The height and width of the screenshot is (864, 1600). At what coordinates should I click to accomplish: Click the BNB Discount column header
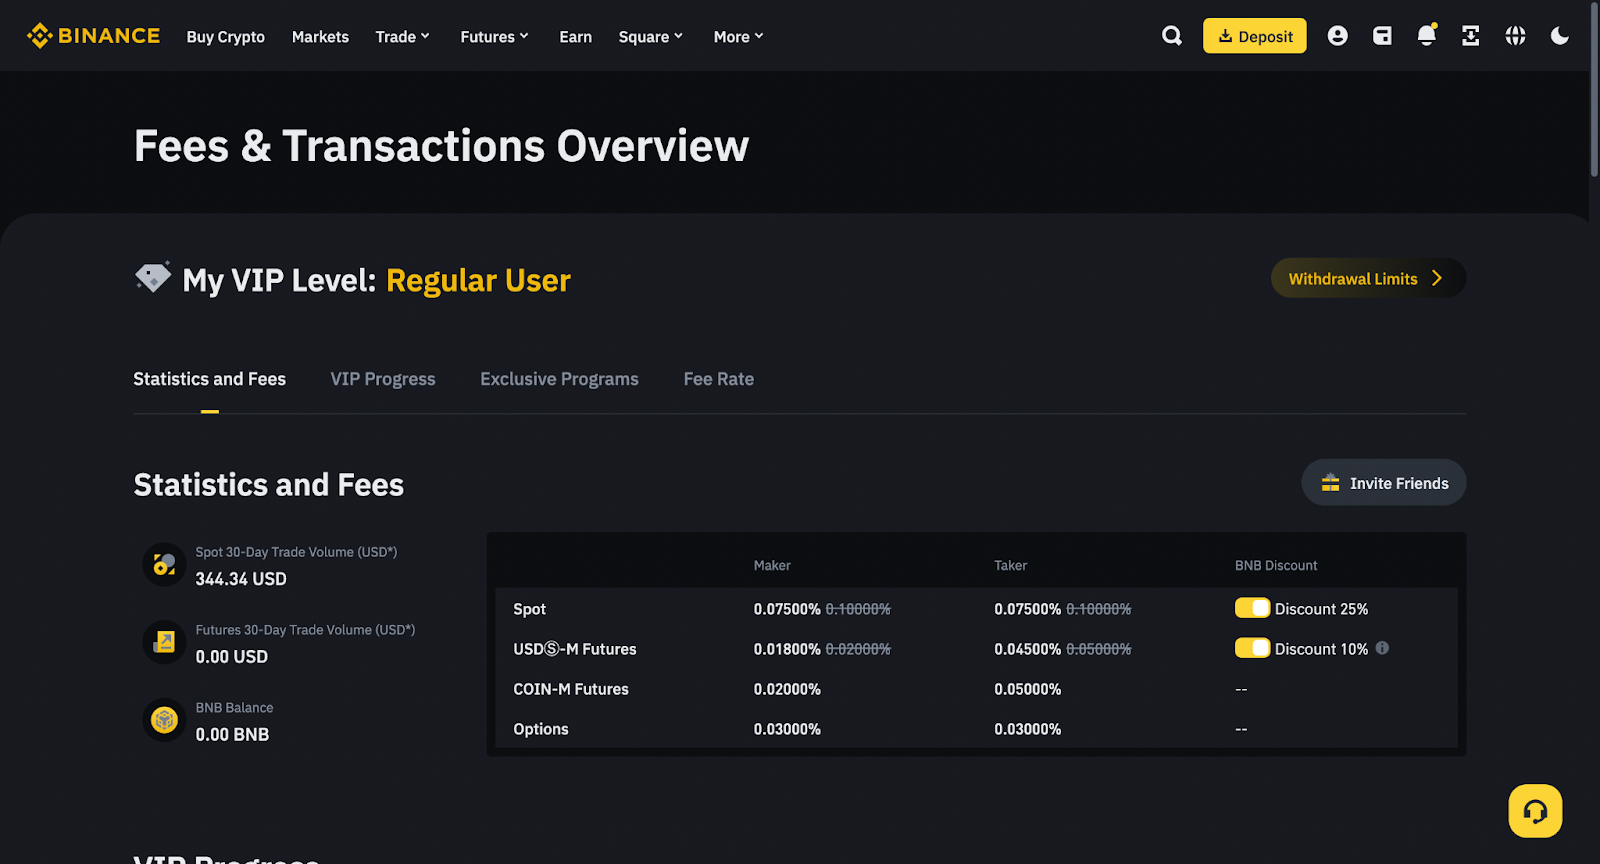[x=1276, y=565]
